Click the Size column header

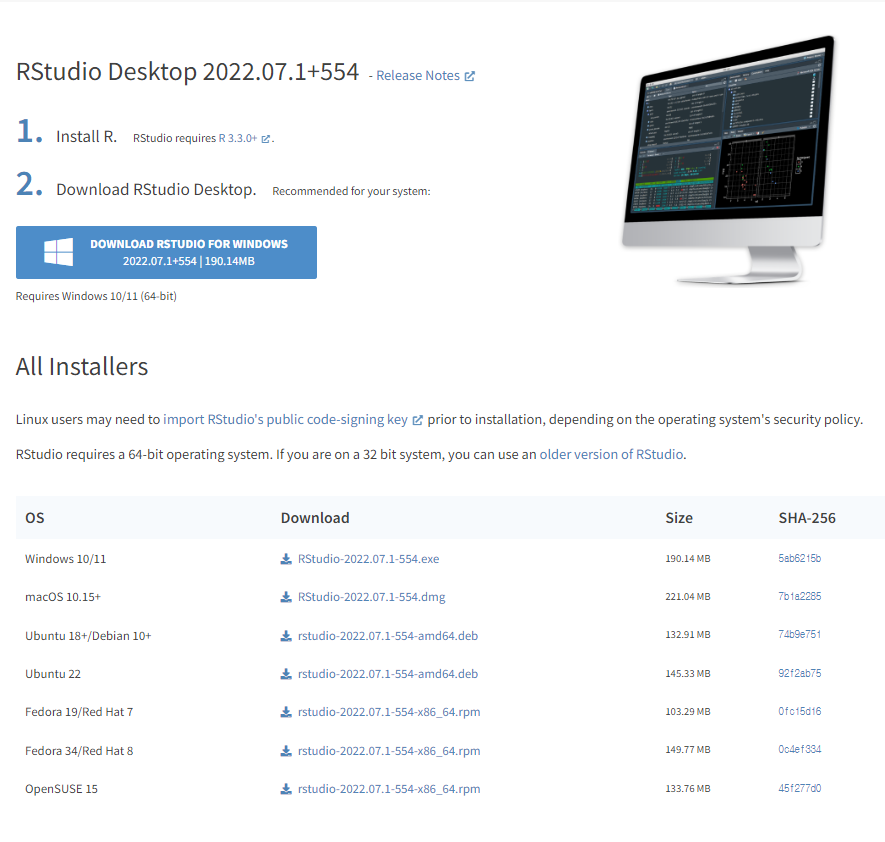pyautogui.click(x=678, y=518)
